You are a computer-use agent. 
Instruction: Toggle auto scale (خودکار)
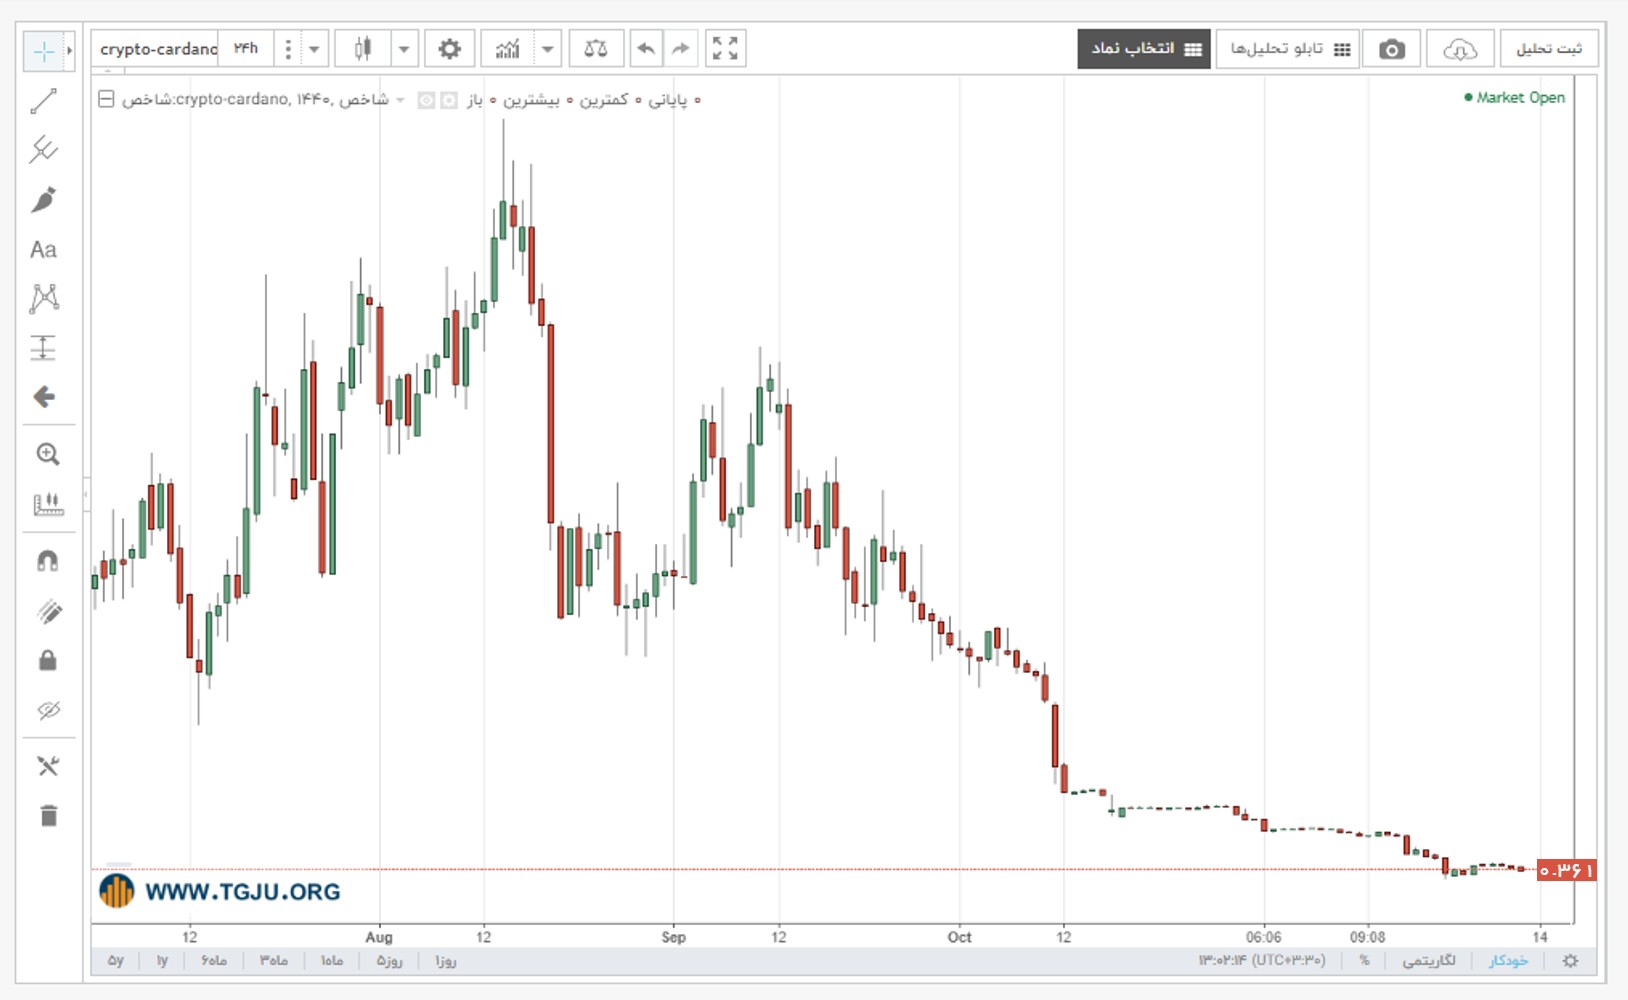point(1508,961)
